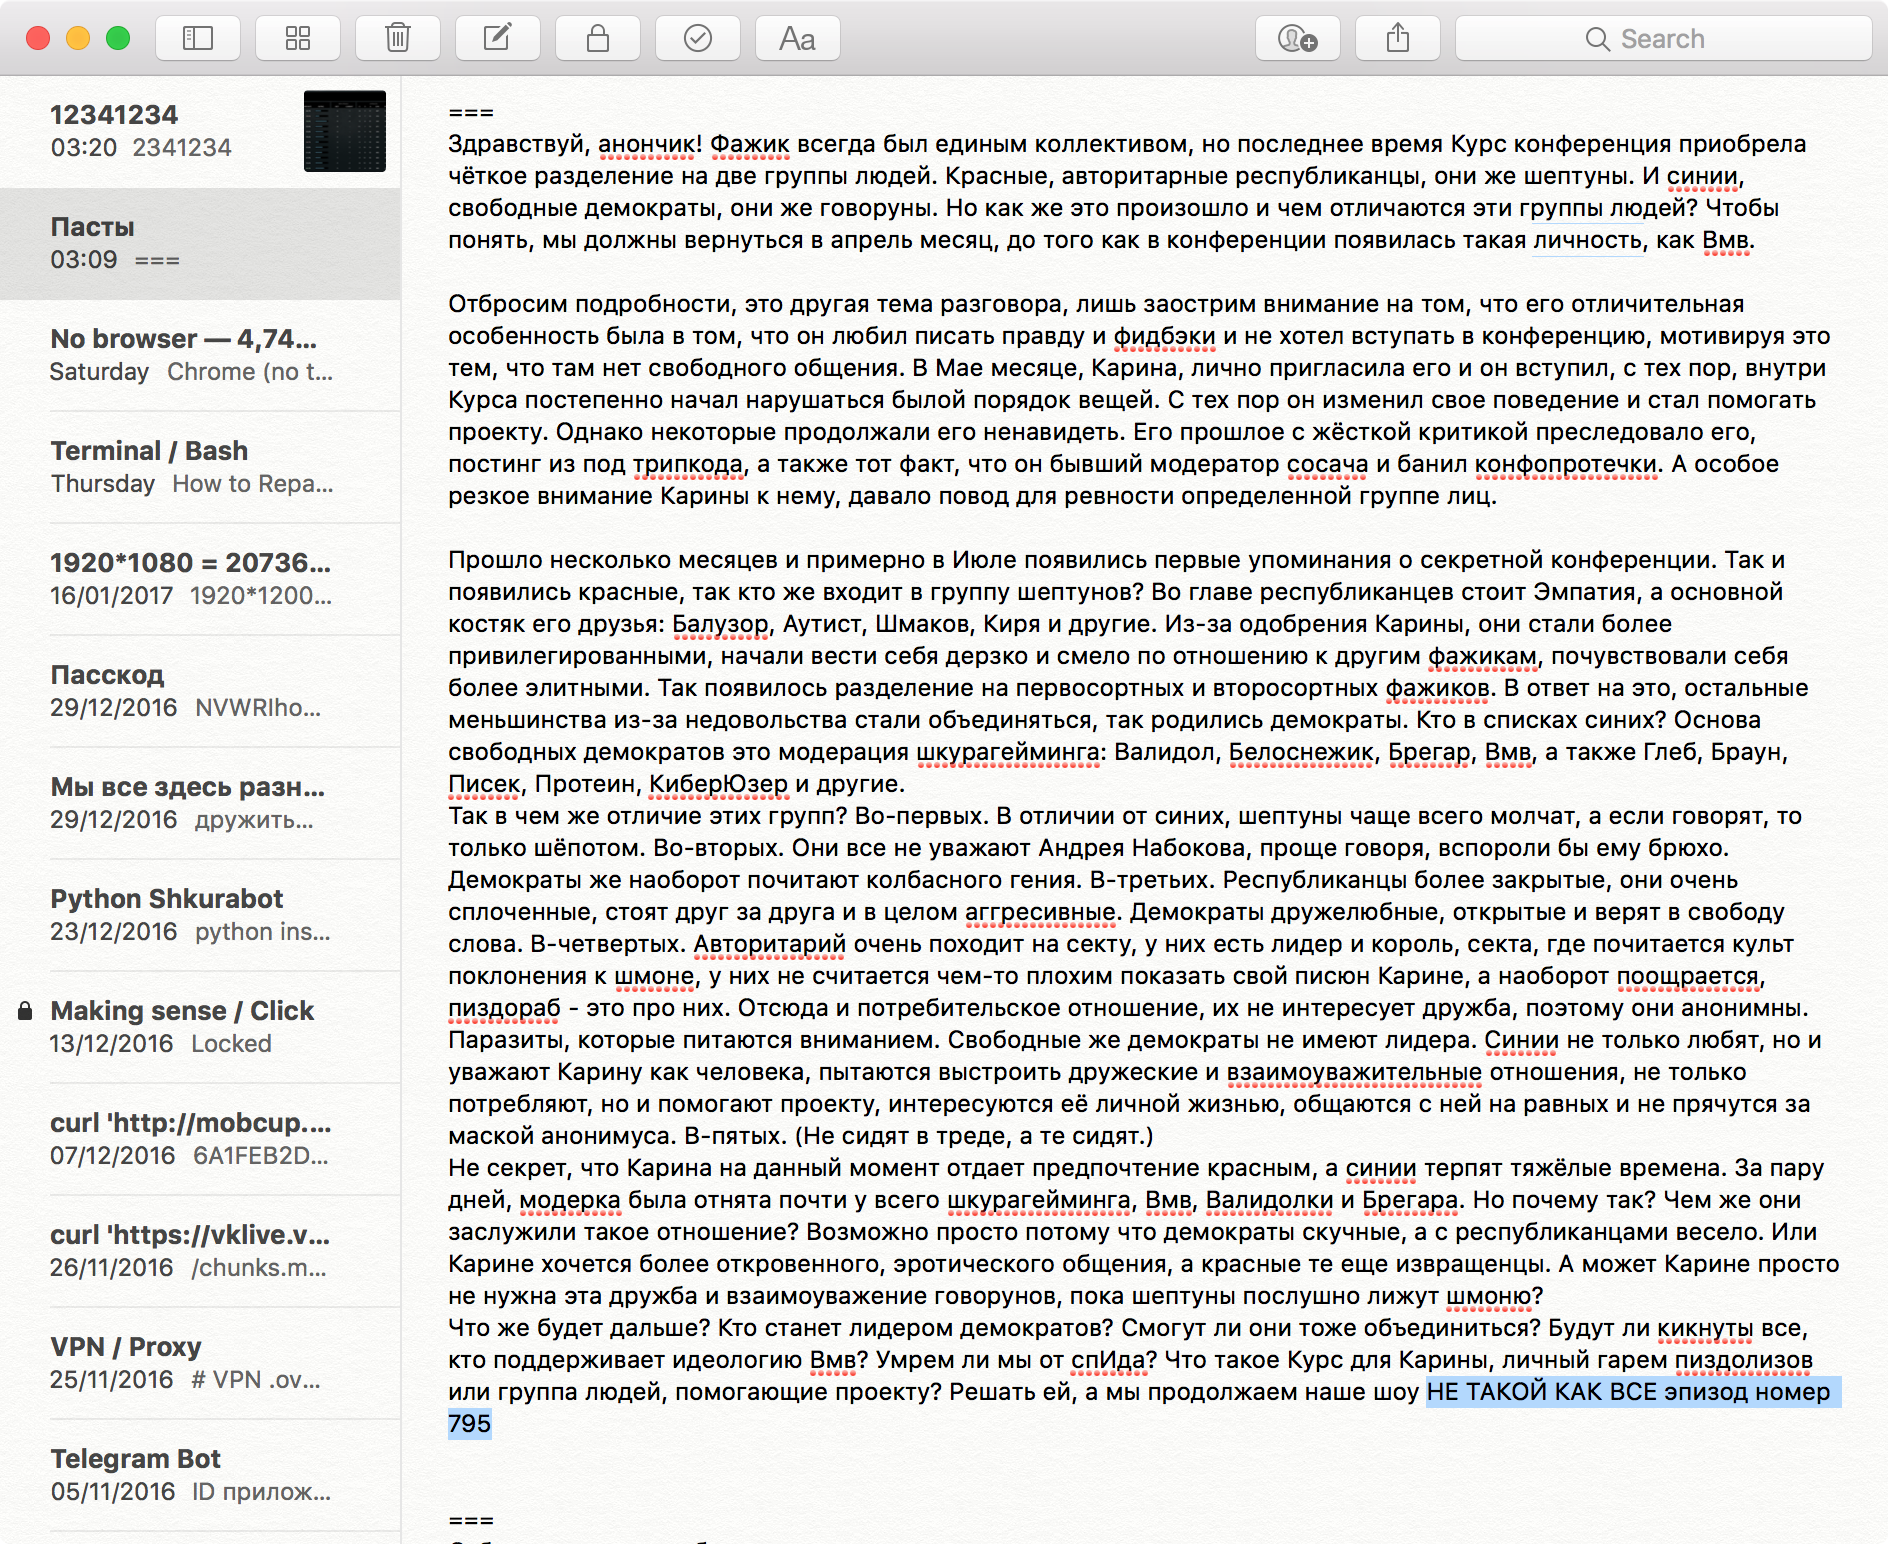Select the VPN / Proxy note
Viewport: 1888px width, 1544px height.
pyautogui.click(x=200, y=1363)
